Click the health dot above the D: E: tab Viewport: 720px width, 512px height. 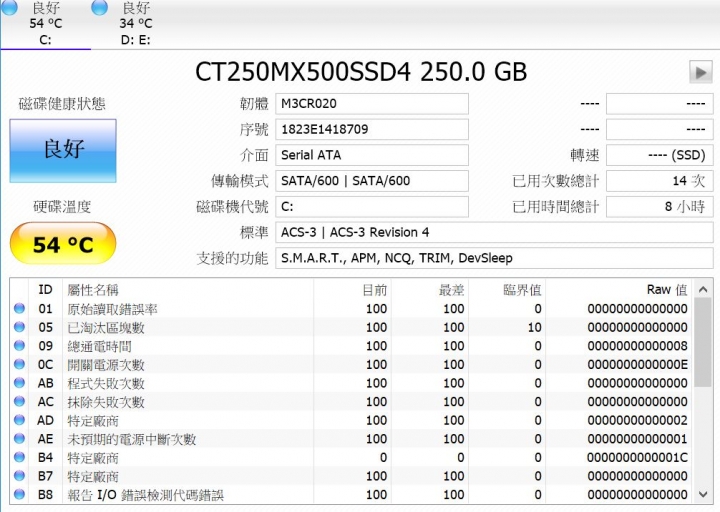[100, 7]
